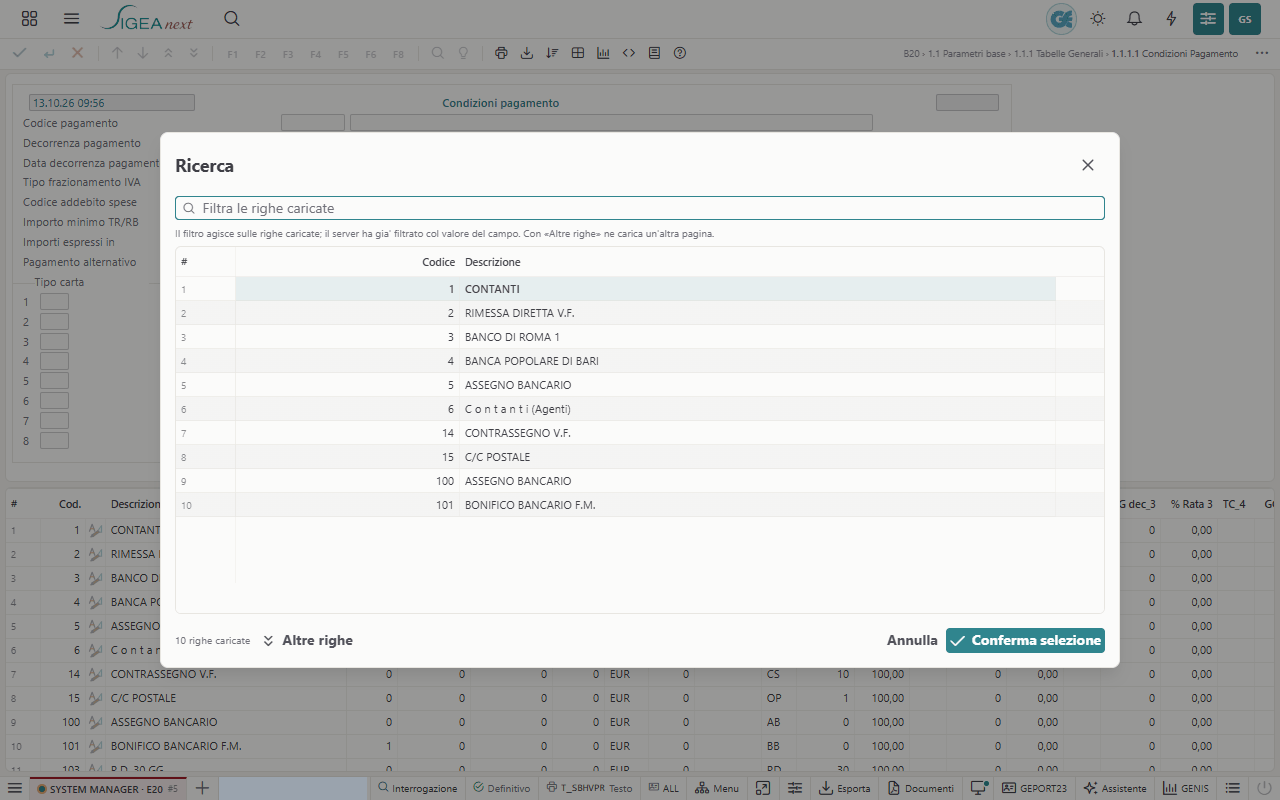Focus the Filtra le righe caricate field
The width and height of the screenshot is (1280, 800).
coord(640,208)
